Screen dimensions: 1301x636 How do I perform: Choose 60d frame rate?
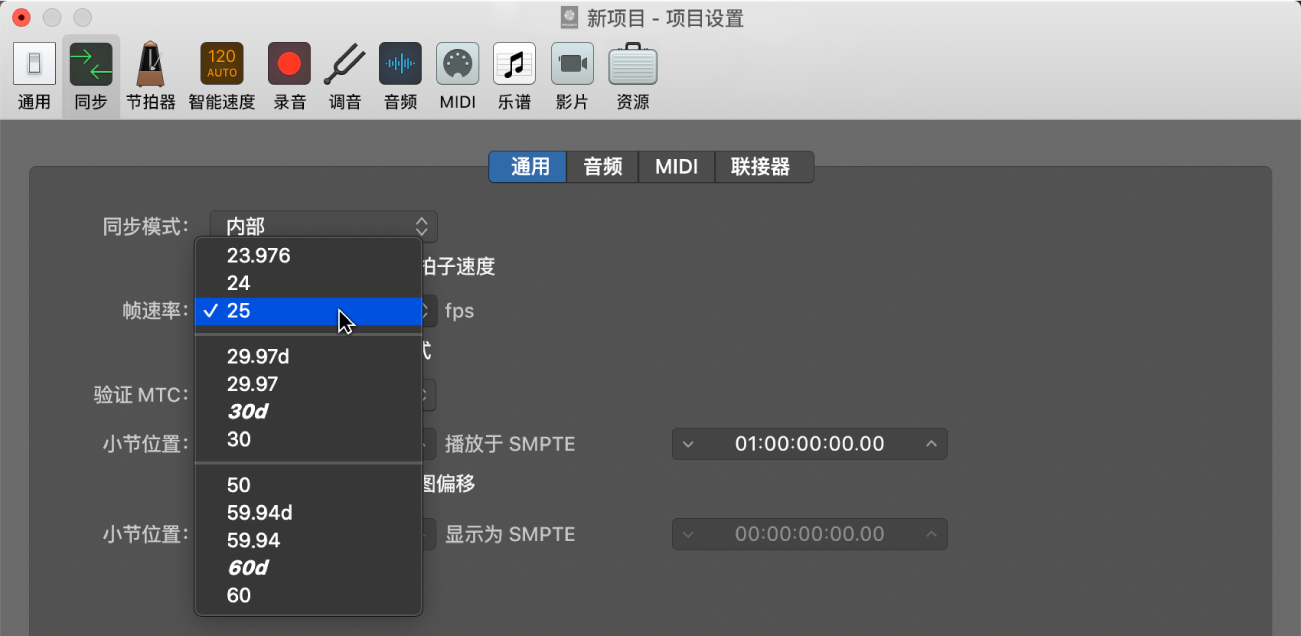(x=308, y=568)
